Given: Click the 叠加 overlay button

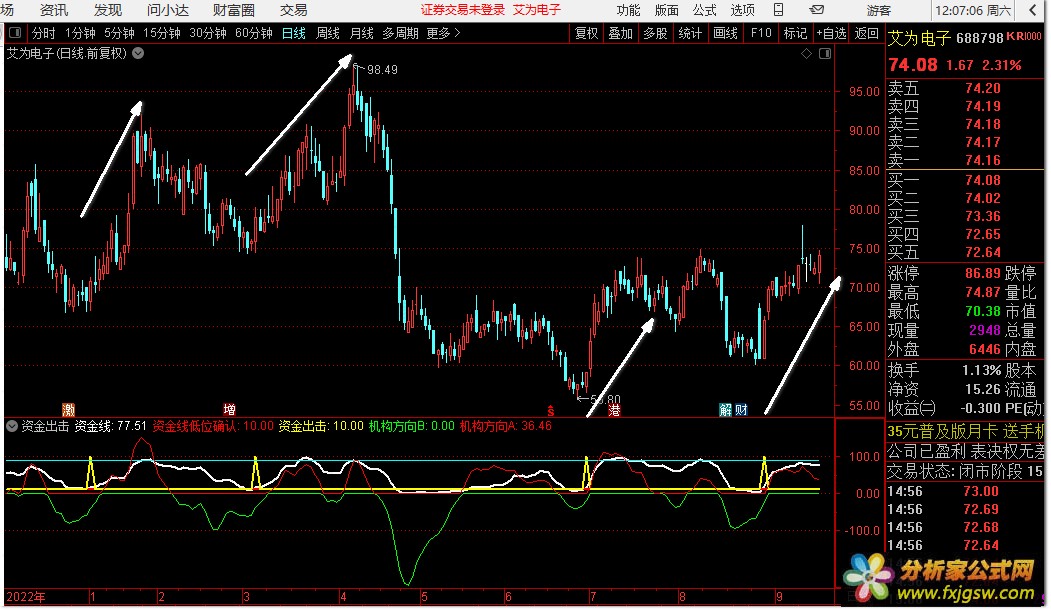Looking at the screenshot, I should [621, 33].
